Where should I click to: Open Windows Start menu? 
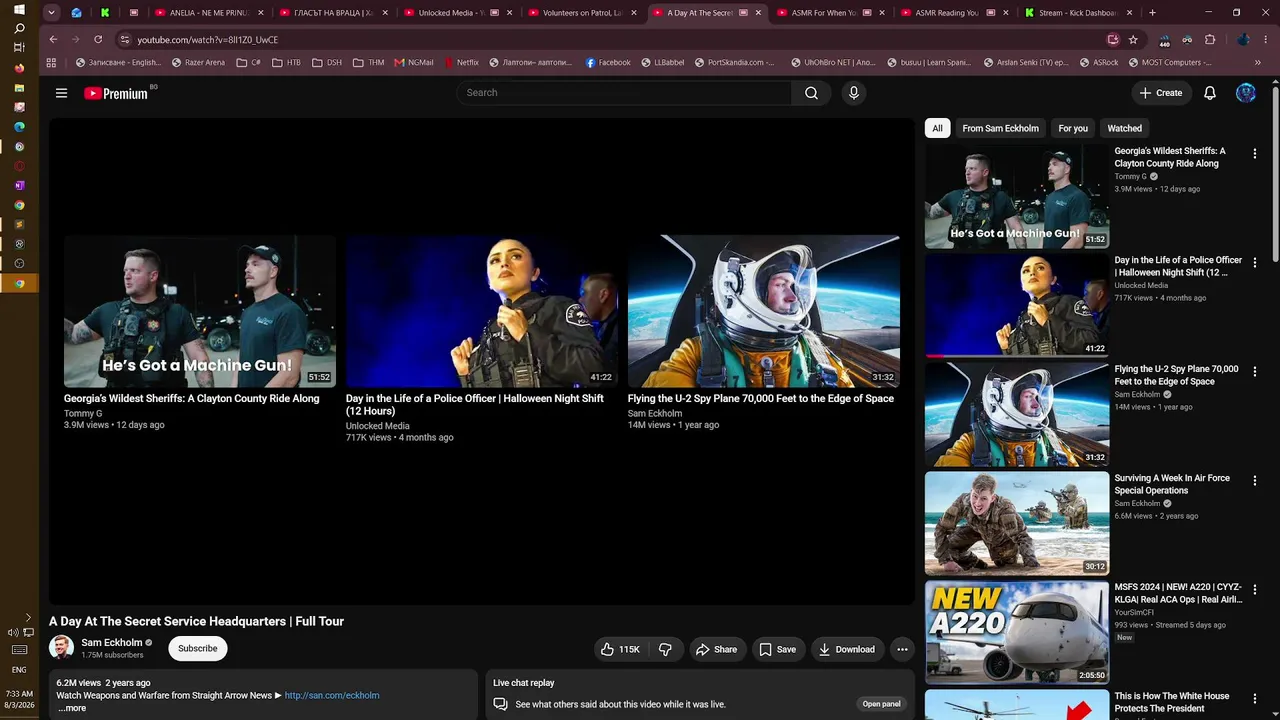point(19,10)
